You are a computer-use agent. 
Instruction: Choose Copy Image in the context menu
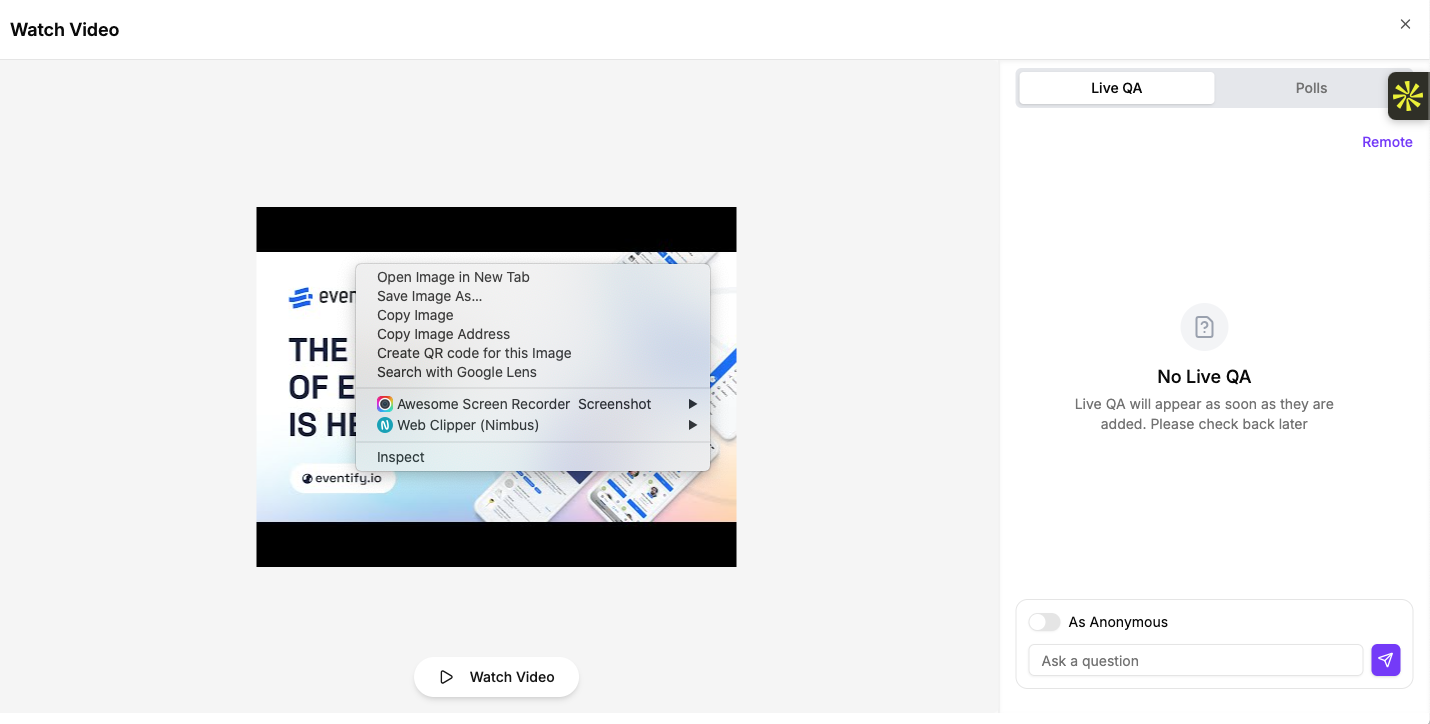click(533, 315)
